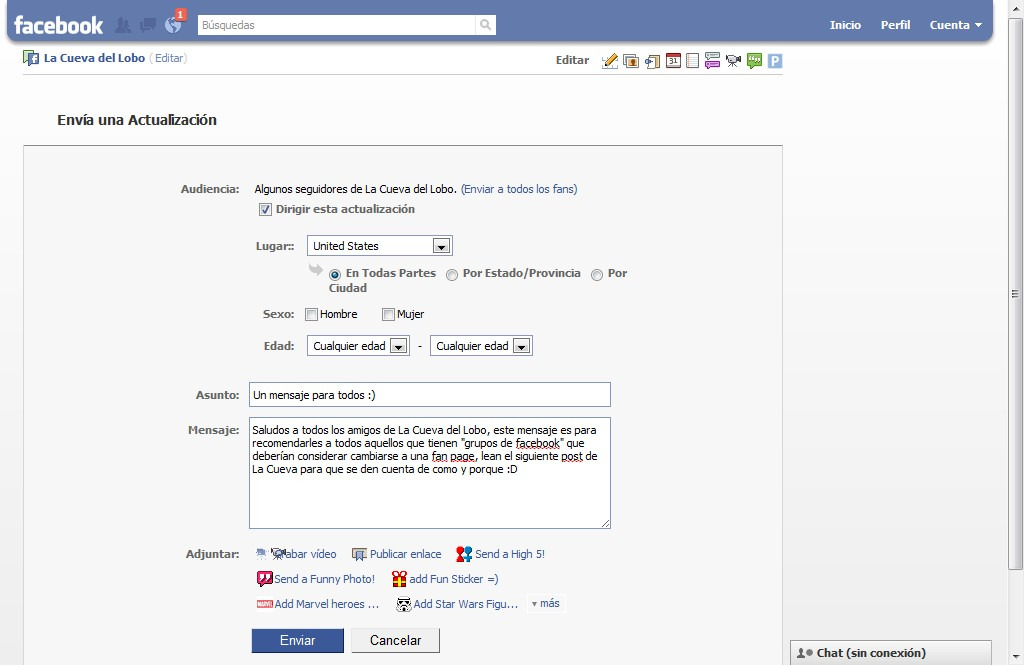Open the Links app icon
The width and height of the screenshot is (1024, 665).
[652, 61]
